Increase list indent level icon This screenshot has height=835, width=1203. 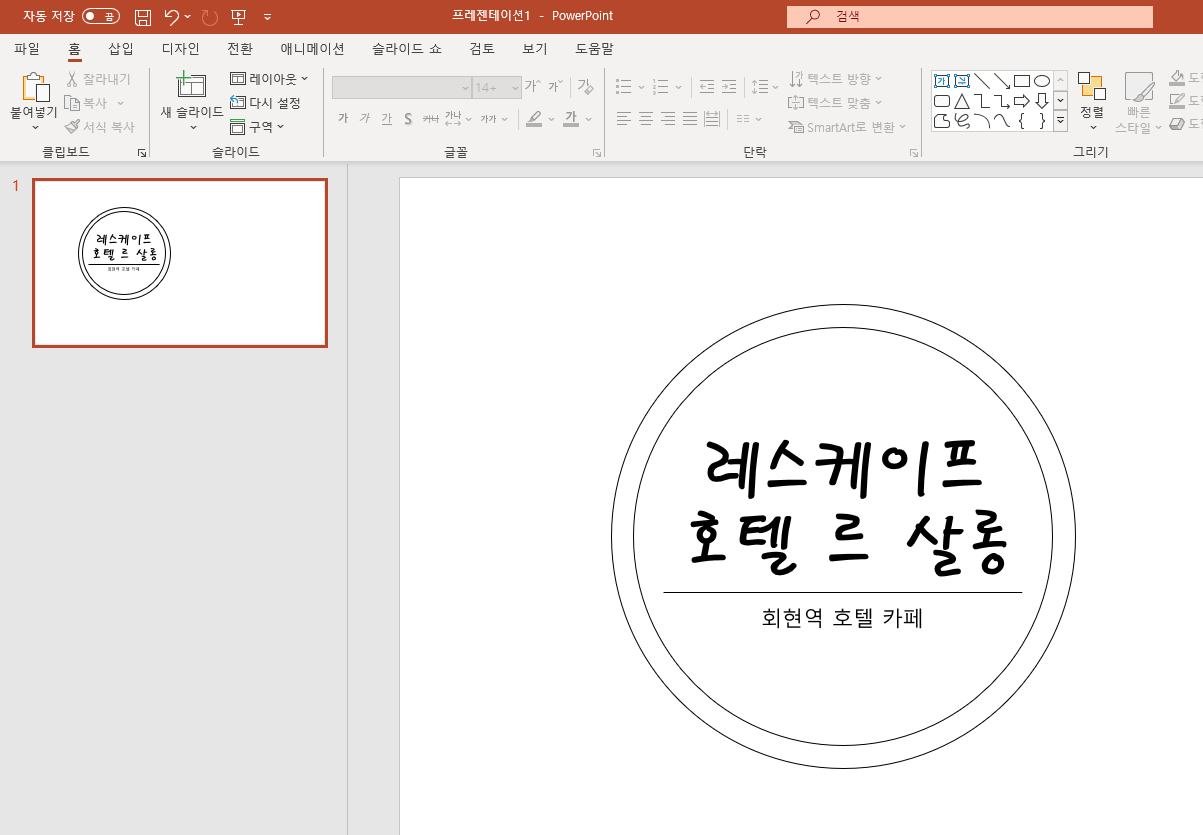pyautogui.click(x=729, y=87)
